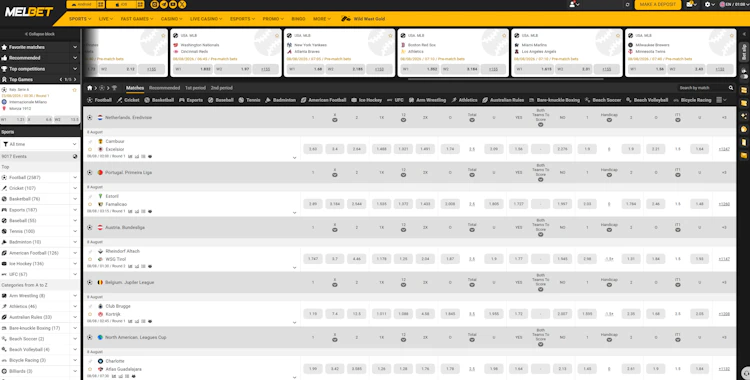Show QR code next to Android button
This screenshot has height=380, width=750.
pyautogui.click(x=100, y=4)
